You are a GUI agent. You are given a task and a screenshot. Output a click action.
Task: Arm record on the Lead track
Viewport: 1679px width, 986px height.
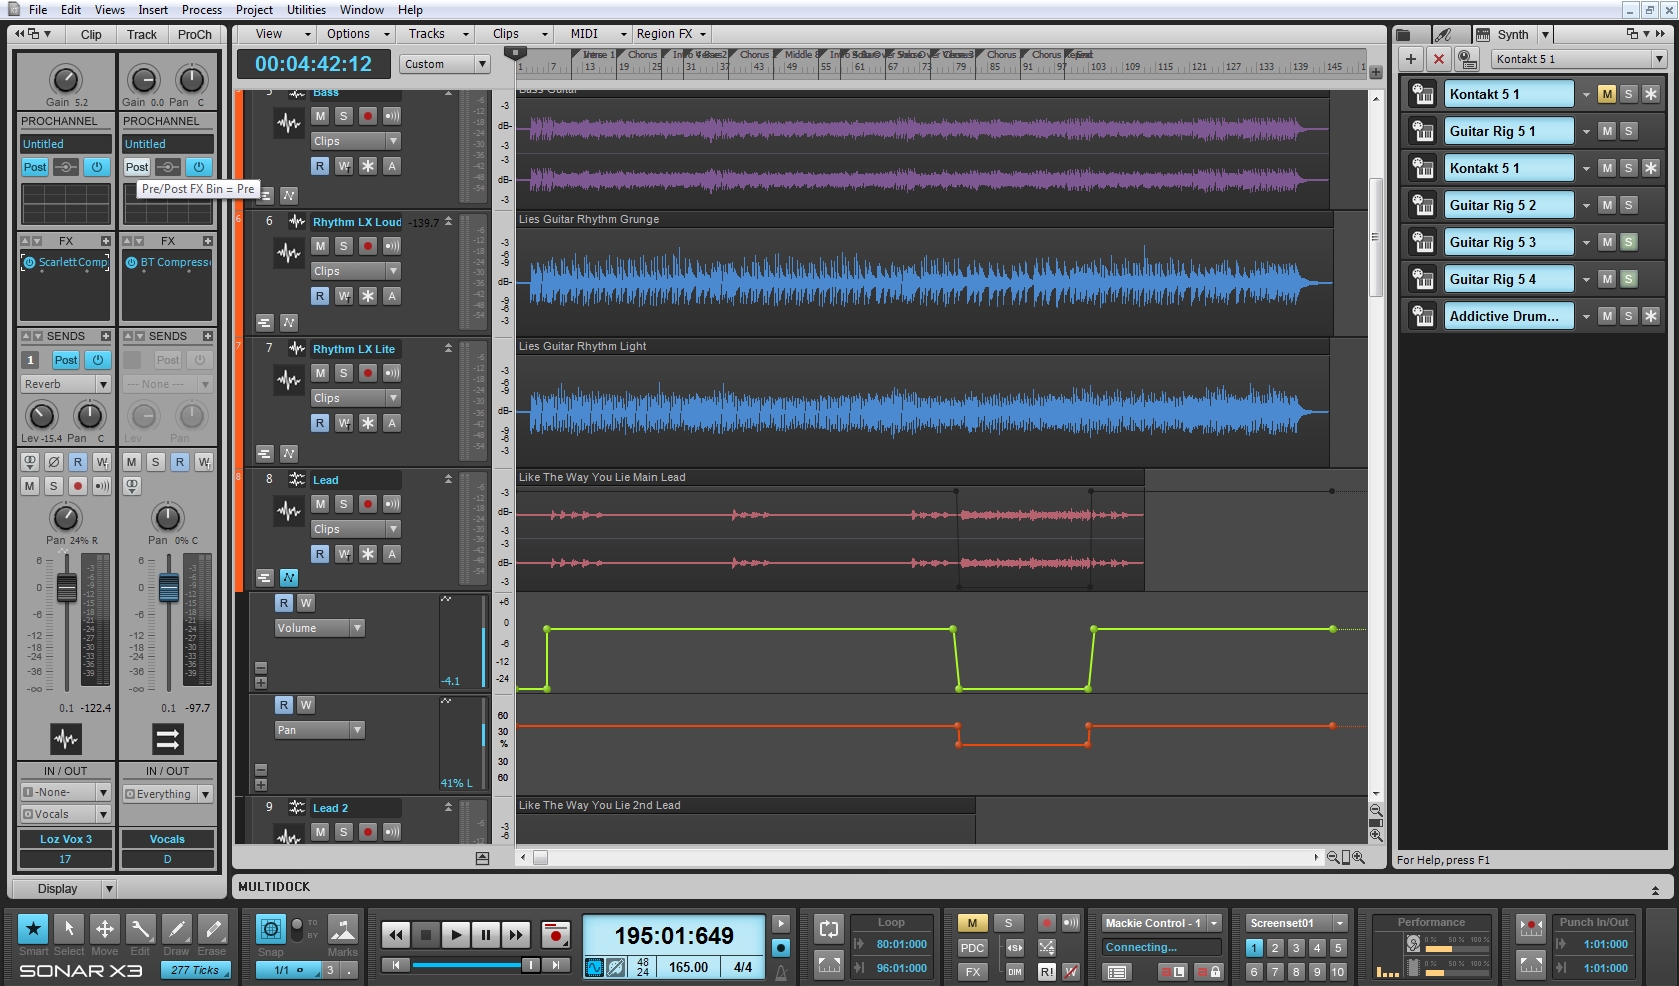tap(368, 504)
